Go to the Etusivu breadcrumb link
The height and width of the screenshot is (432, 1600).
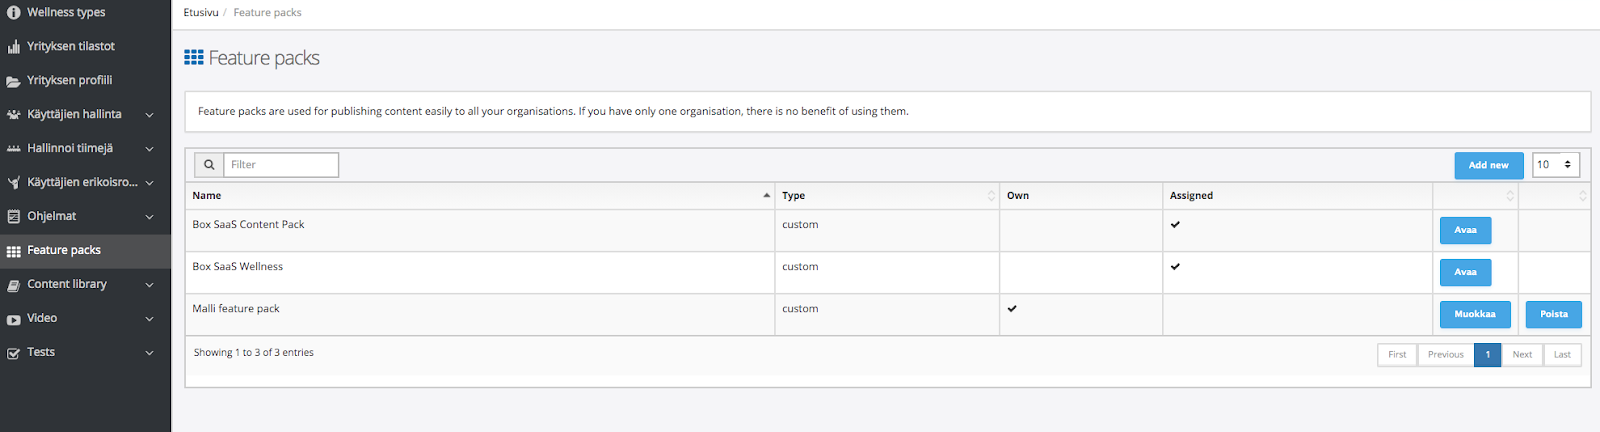click(200, 13)
